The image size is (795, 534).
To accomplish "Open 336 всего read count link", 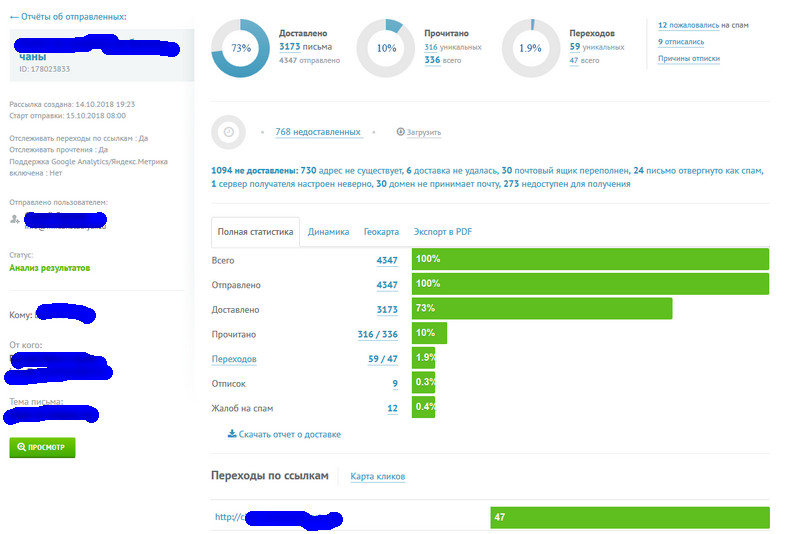I will [x=443, y=60].
